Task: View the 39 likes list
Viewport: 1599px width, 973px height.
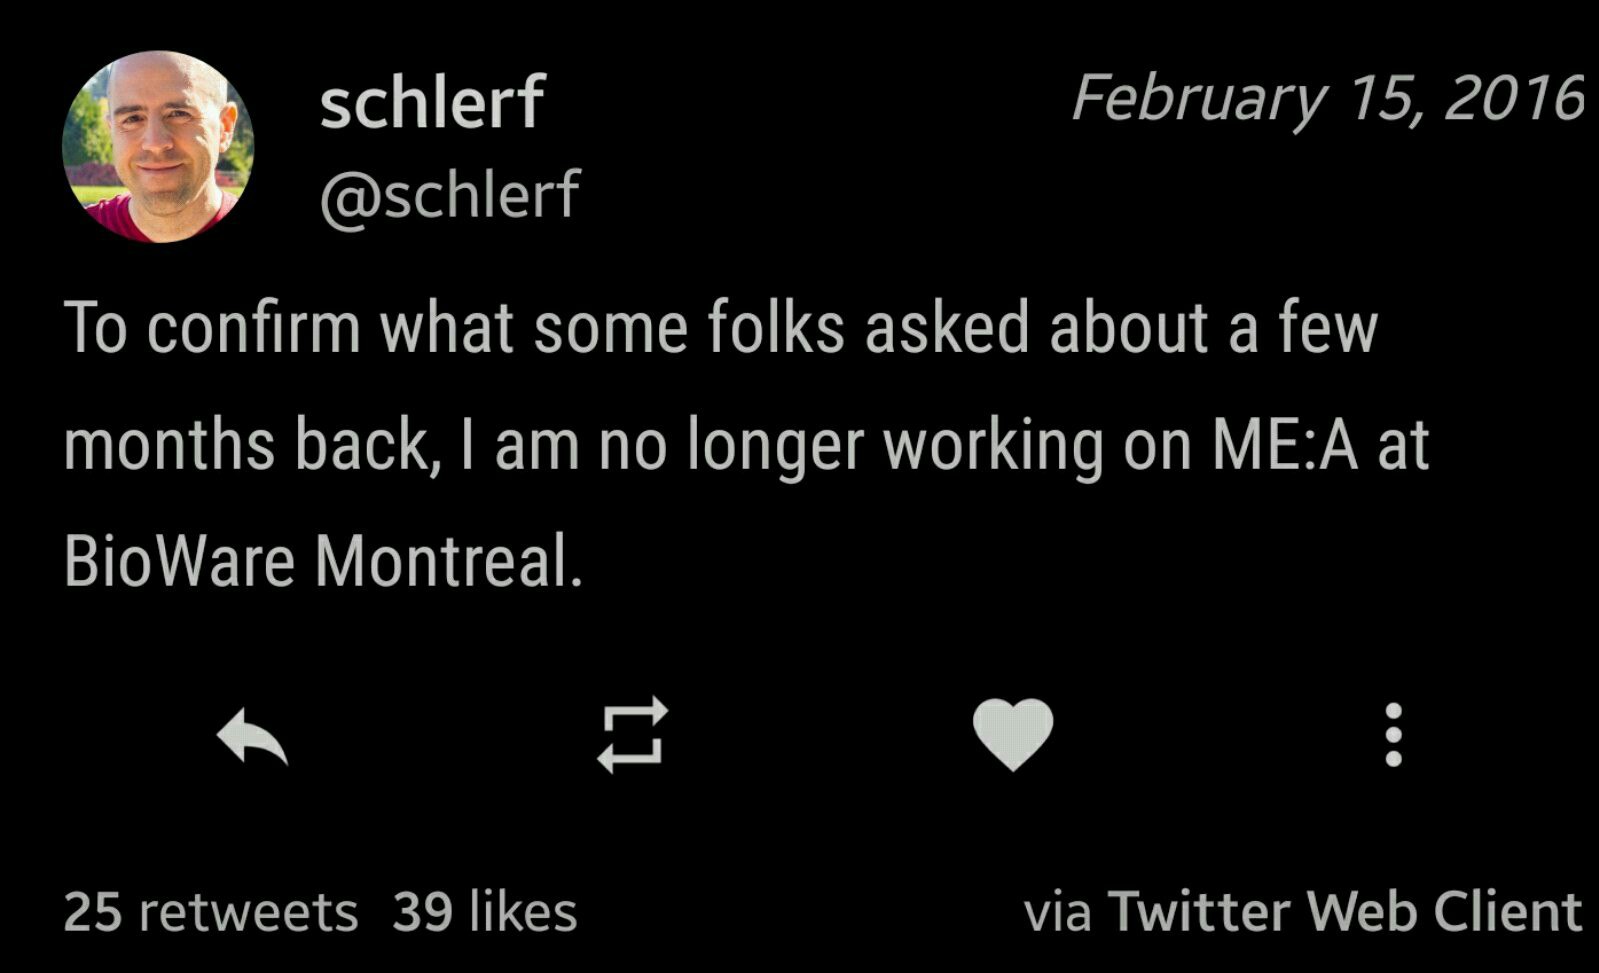Action: [x=485, y=911]
